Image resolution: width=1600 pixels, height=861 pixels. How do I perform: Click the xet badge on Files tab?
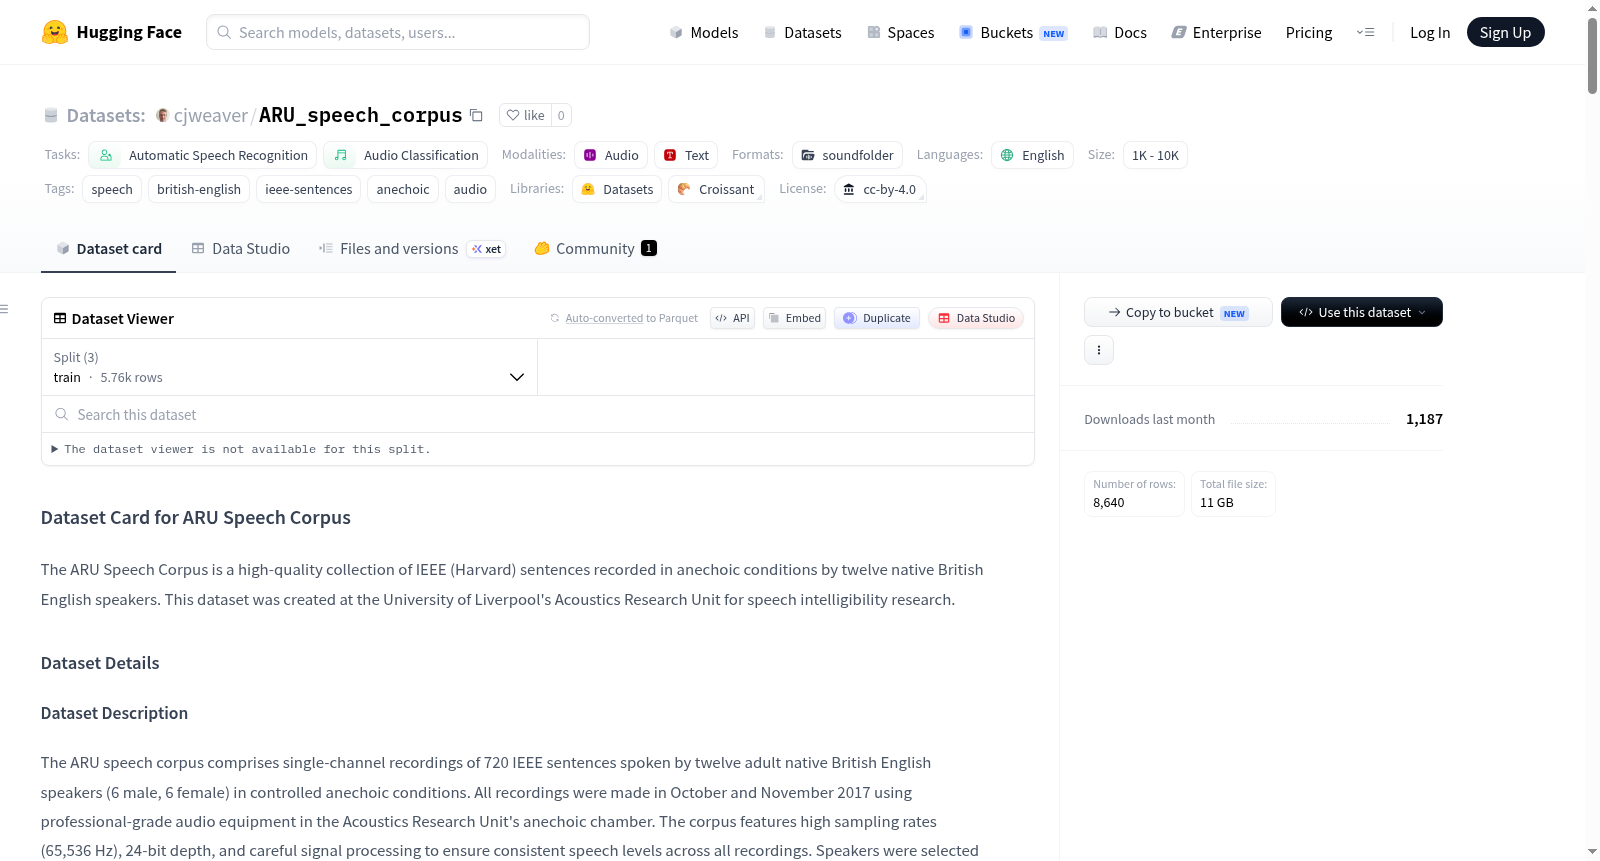tap(486, 249)
